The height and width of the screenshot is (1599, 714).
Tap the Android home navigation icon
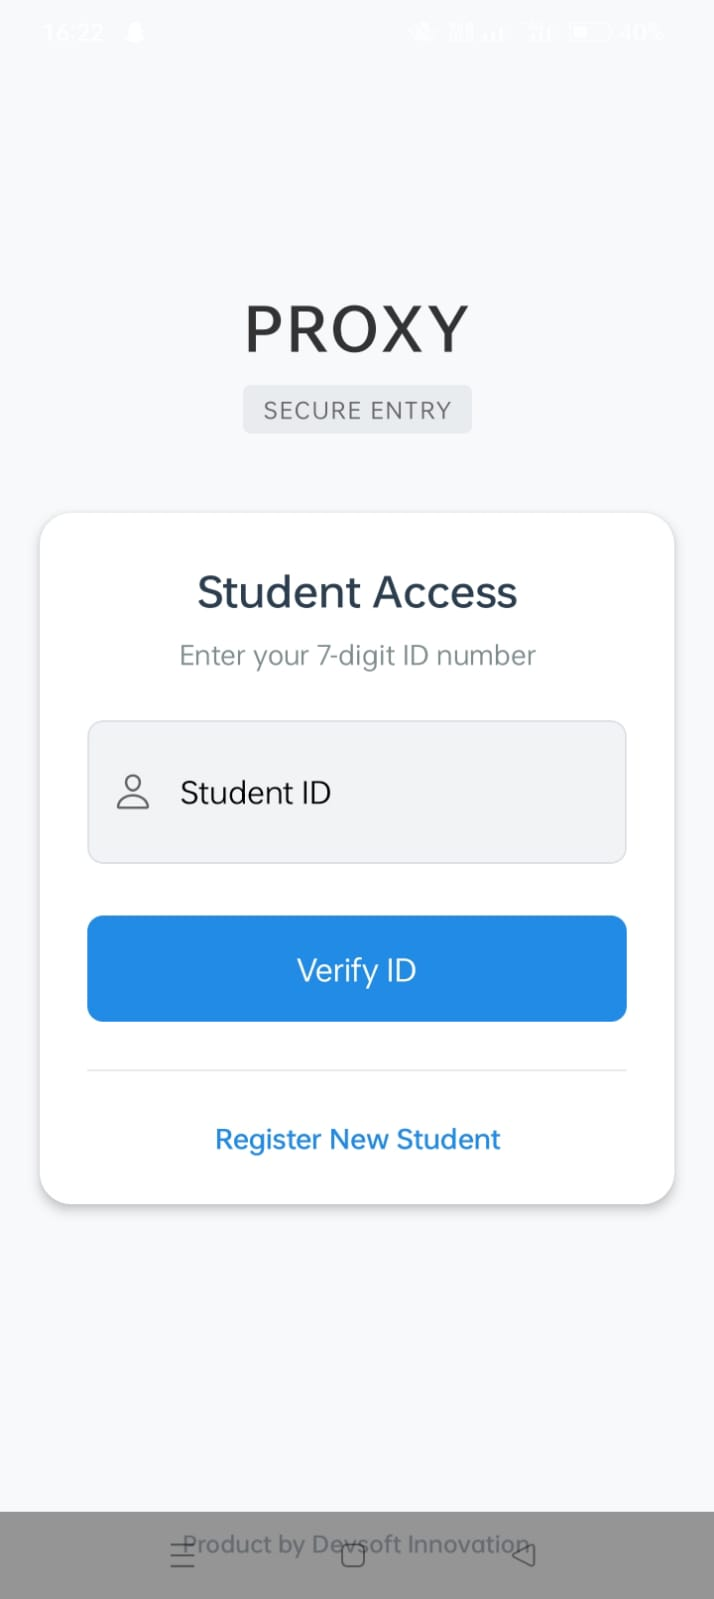[x=353, y=1556]
